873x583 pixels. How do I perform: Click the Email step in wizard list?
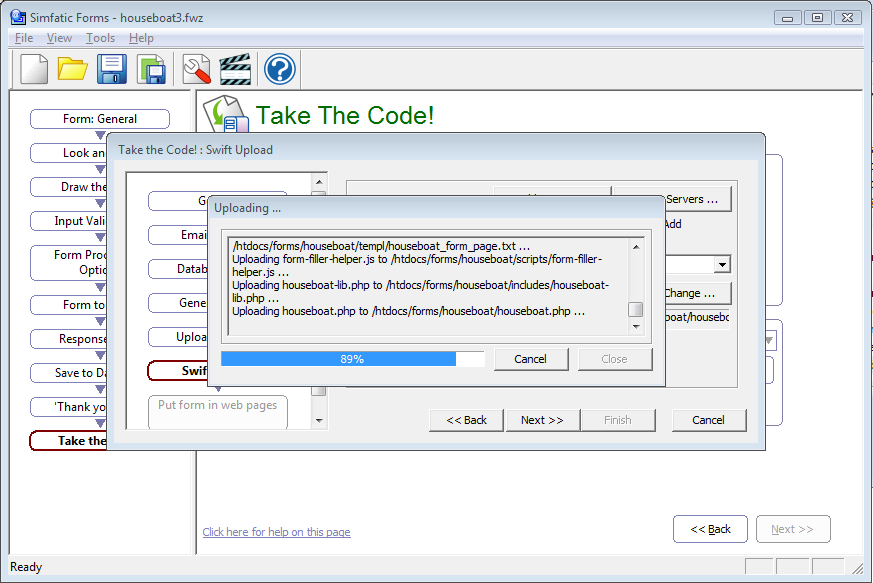[x=178, y=235]
